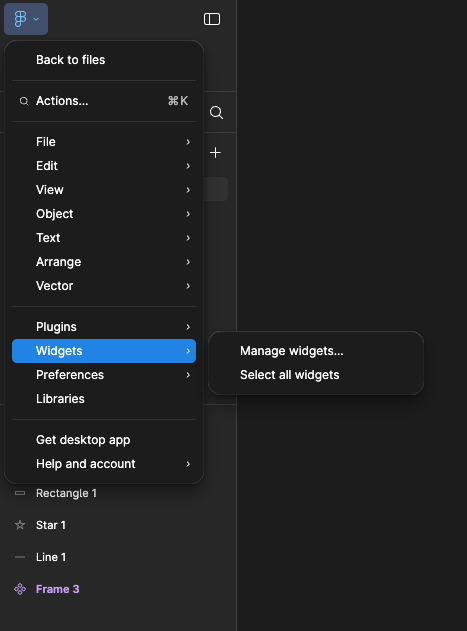This screenshot has height=631, width=467.
Task: Select Back to files
Action: (104, 60)
